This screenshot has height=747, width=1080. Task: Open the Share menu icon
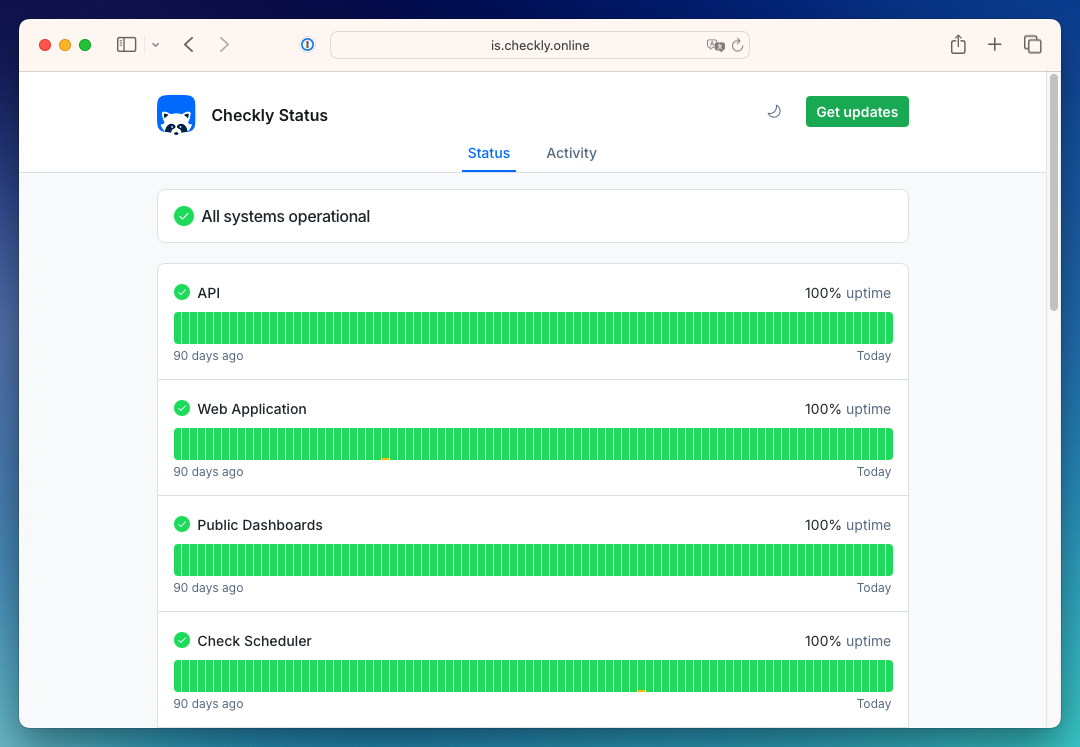[x=958, y=44]
